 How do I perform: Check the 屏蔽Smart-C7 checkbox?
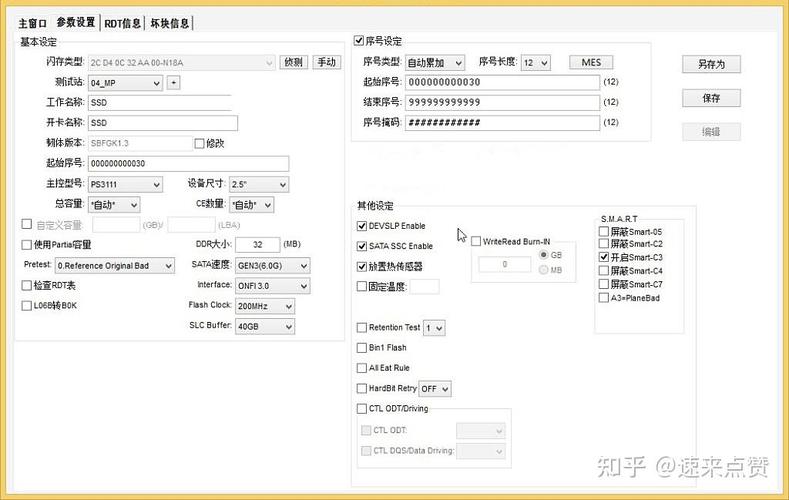604,284
